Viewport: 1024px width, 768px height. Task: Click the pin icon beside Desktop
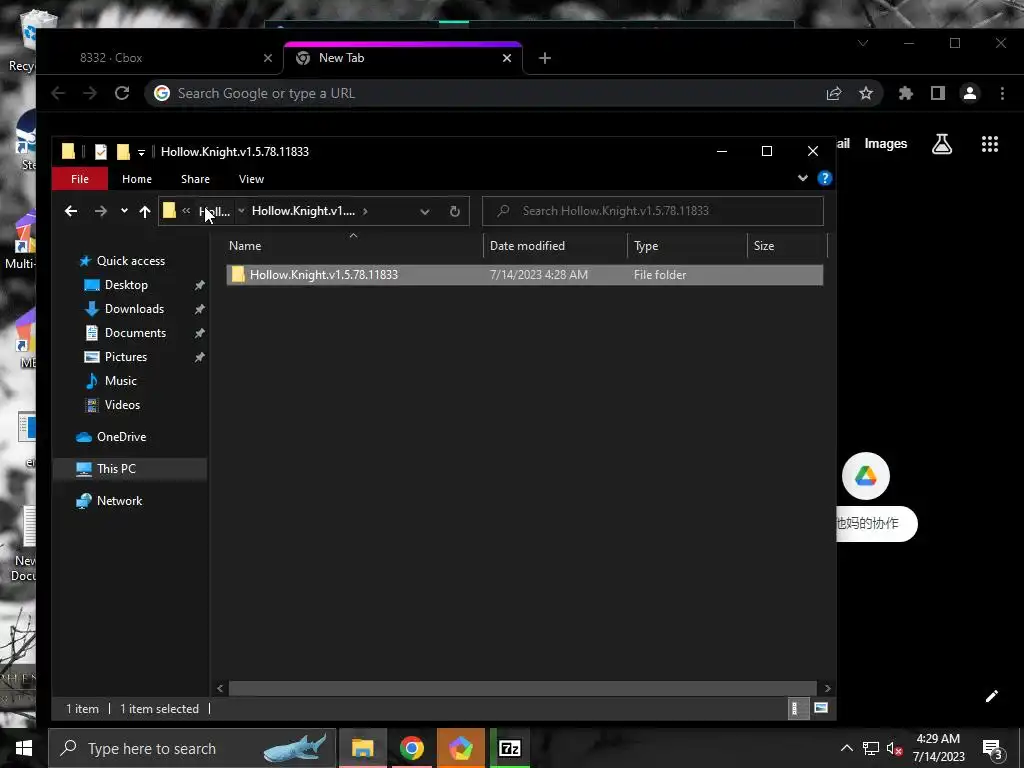point(199,285)
